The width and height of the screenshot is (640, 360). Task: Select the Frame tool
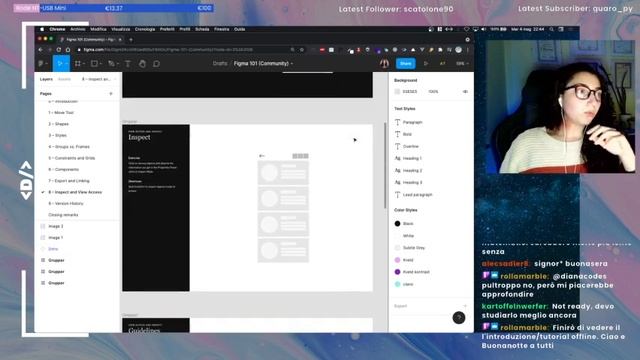pyautogui.click(x=78, y=64)
